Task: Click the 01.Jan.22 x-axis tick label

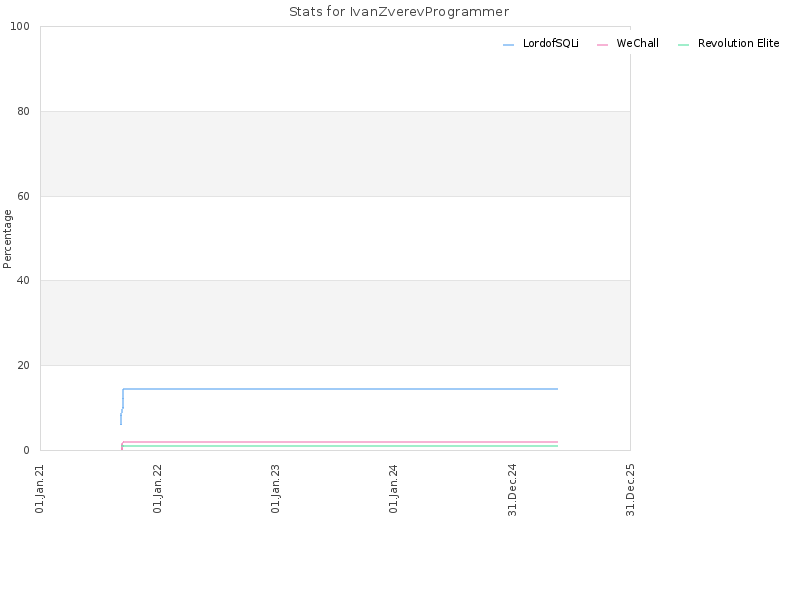Action: pos(158,489)
